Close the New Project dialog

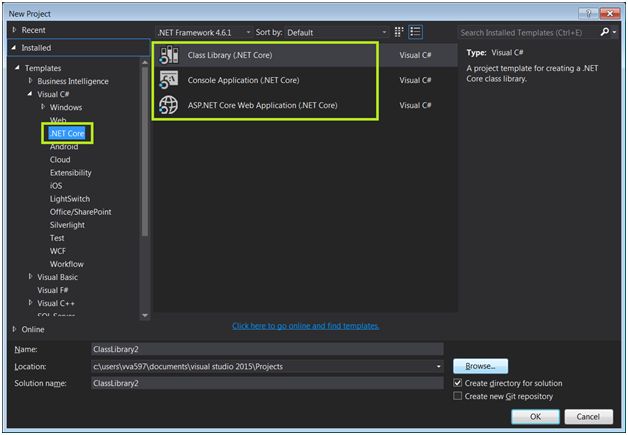click(x=610, y=13)
